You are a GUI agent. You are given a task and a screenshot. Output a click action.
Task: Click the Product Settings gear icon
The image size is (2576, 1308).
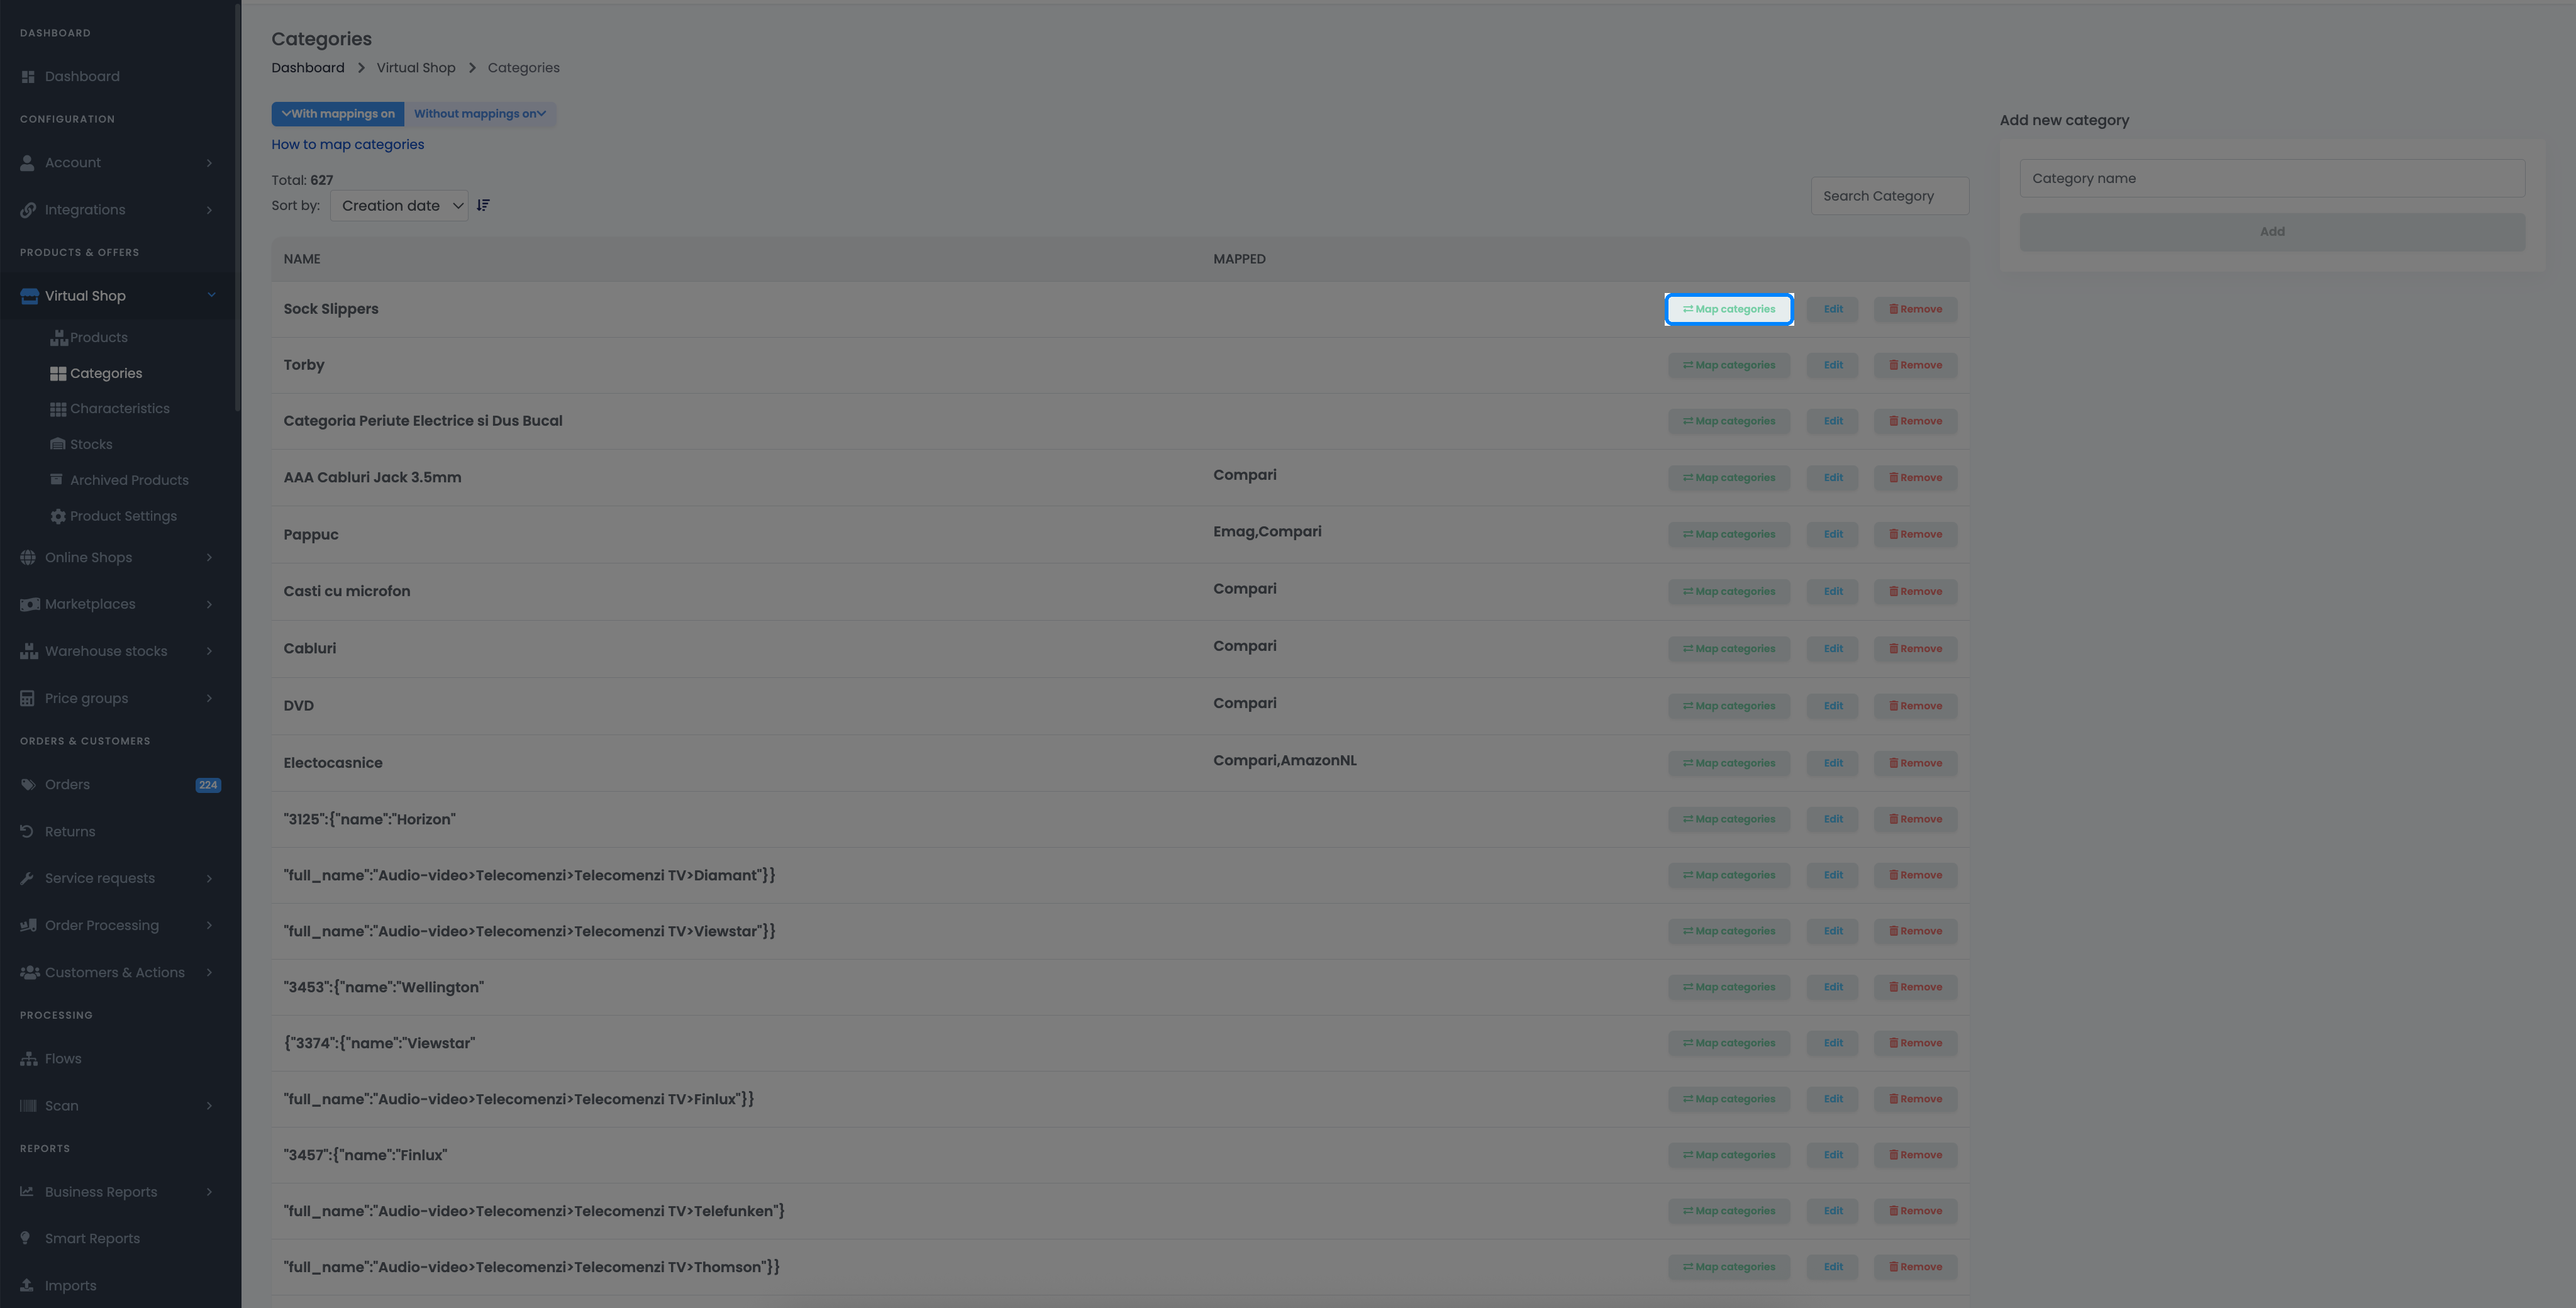pyautogui.click(x=58, y=516)
